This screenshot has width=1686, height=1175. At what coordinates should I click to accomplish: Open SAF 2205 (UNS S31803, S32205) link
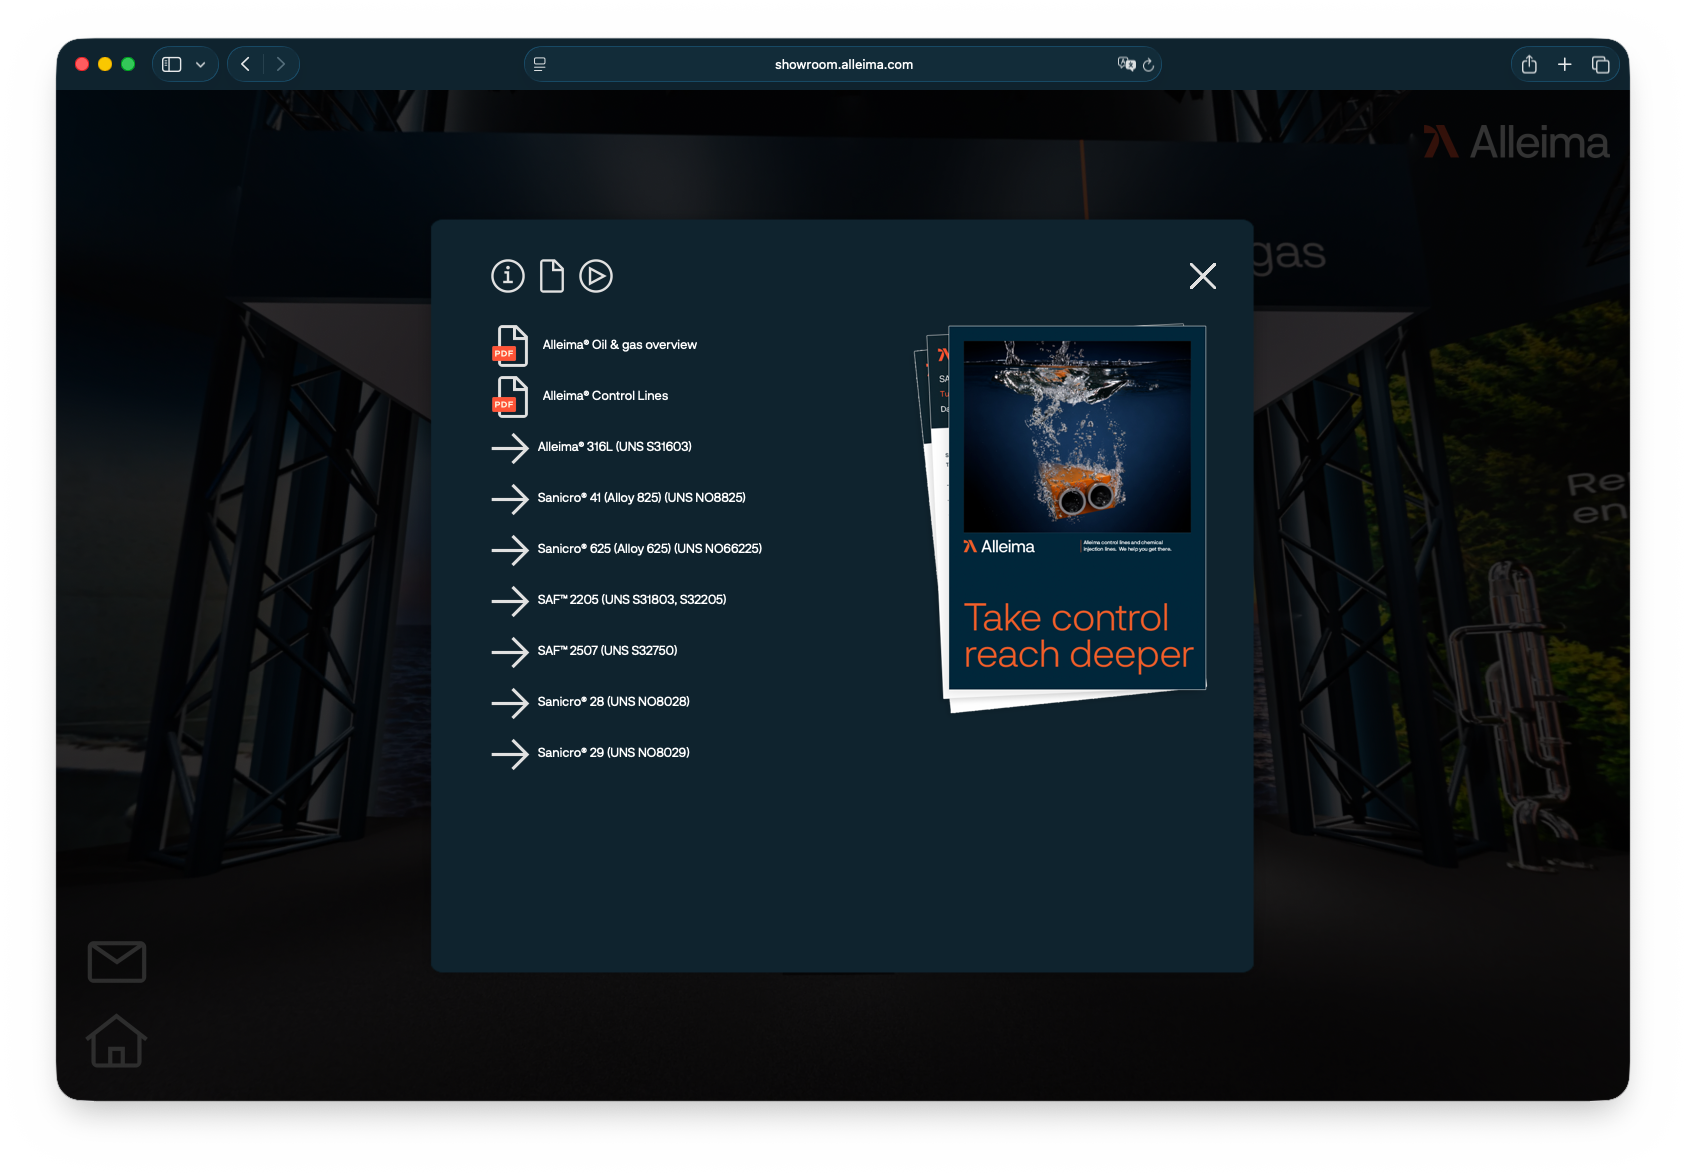632,600
